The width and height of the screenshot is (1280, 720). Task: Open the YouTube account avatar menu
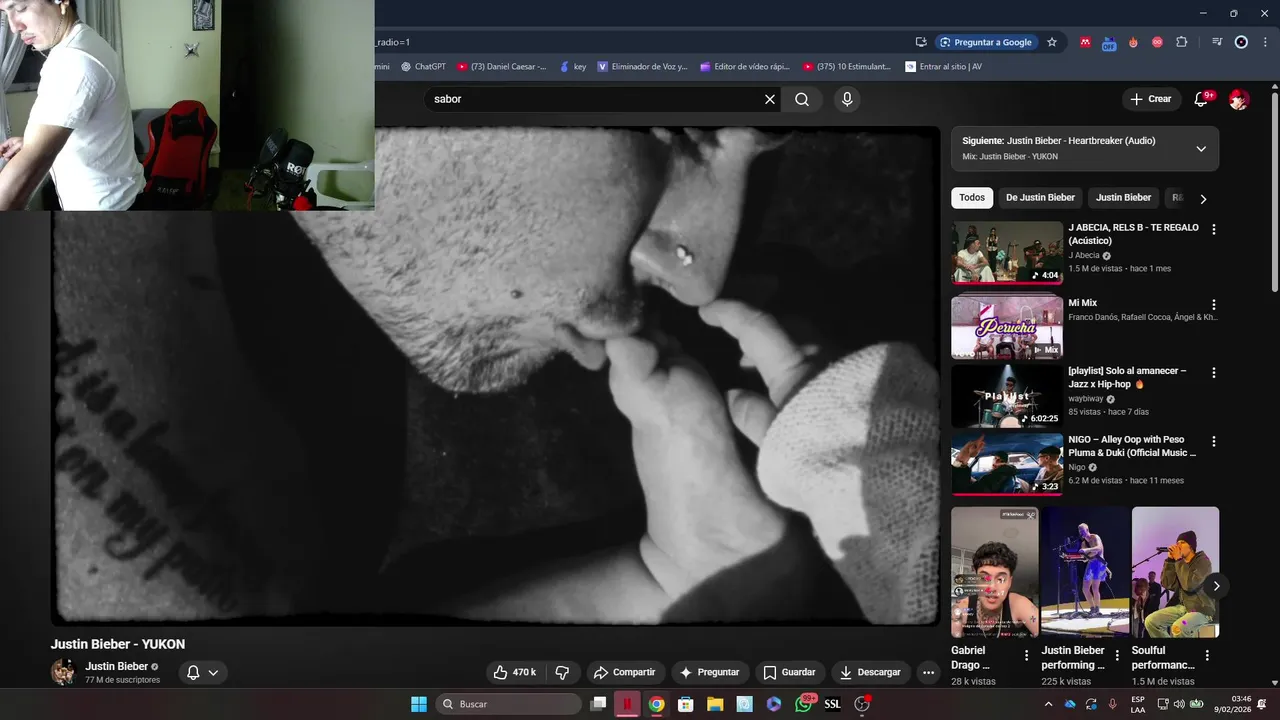click(1239, 99)
